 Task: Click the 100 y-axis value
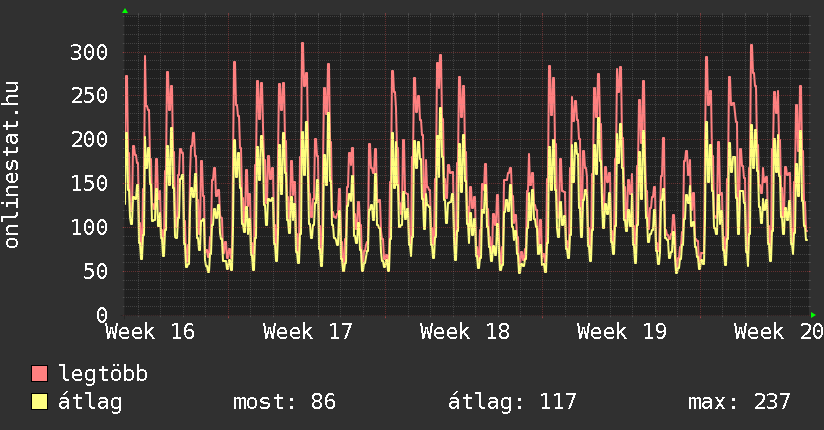pos(89,227)
